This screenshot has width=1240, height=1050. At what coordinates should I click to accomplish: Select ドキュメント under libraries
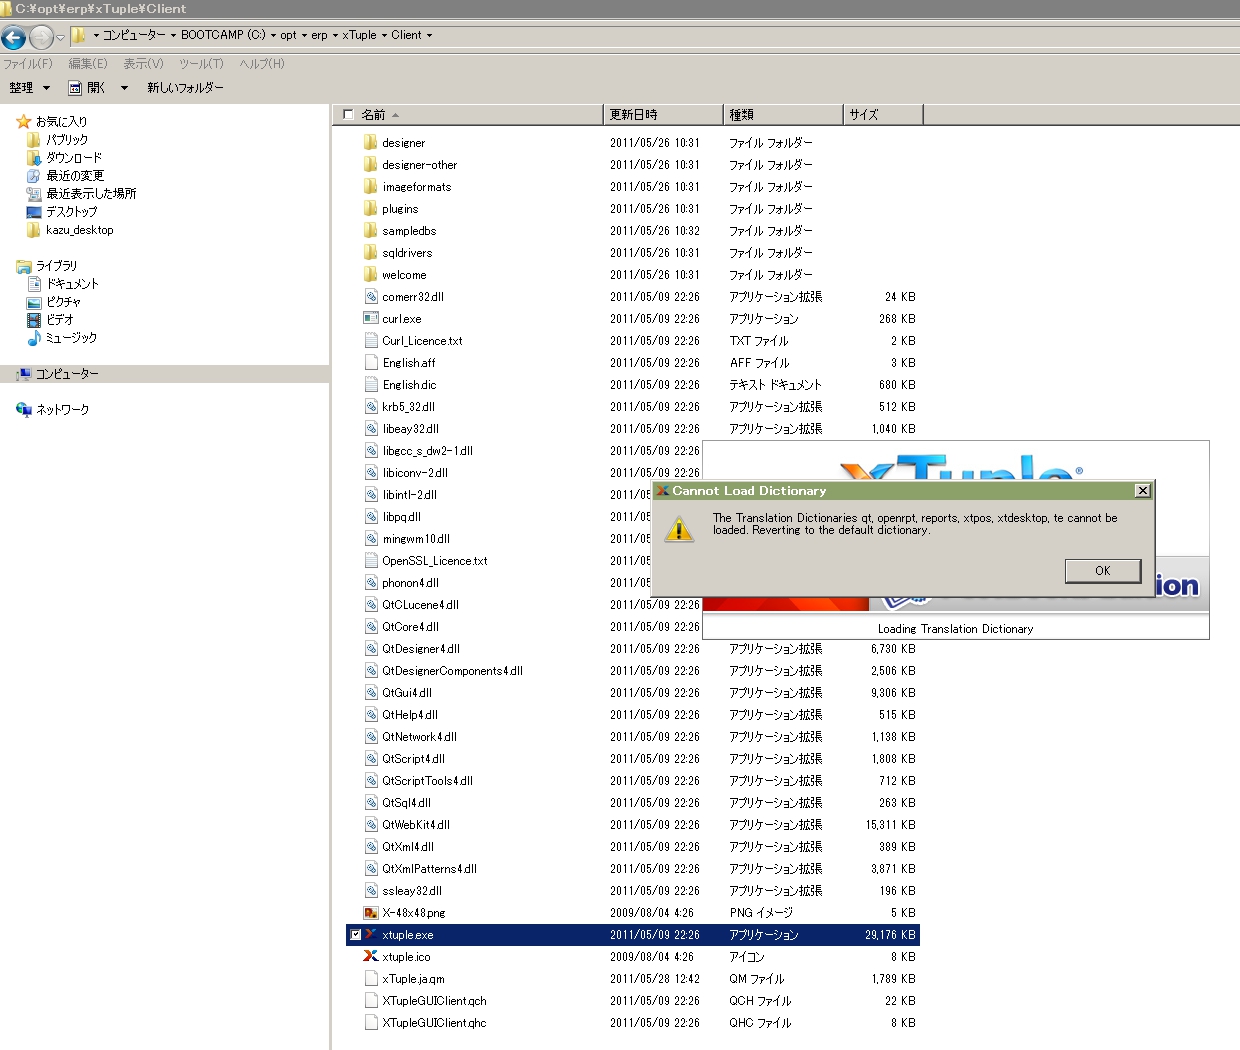(x=72, y=284)
